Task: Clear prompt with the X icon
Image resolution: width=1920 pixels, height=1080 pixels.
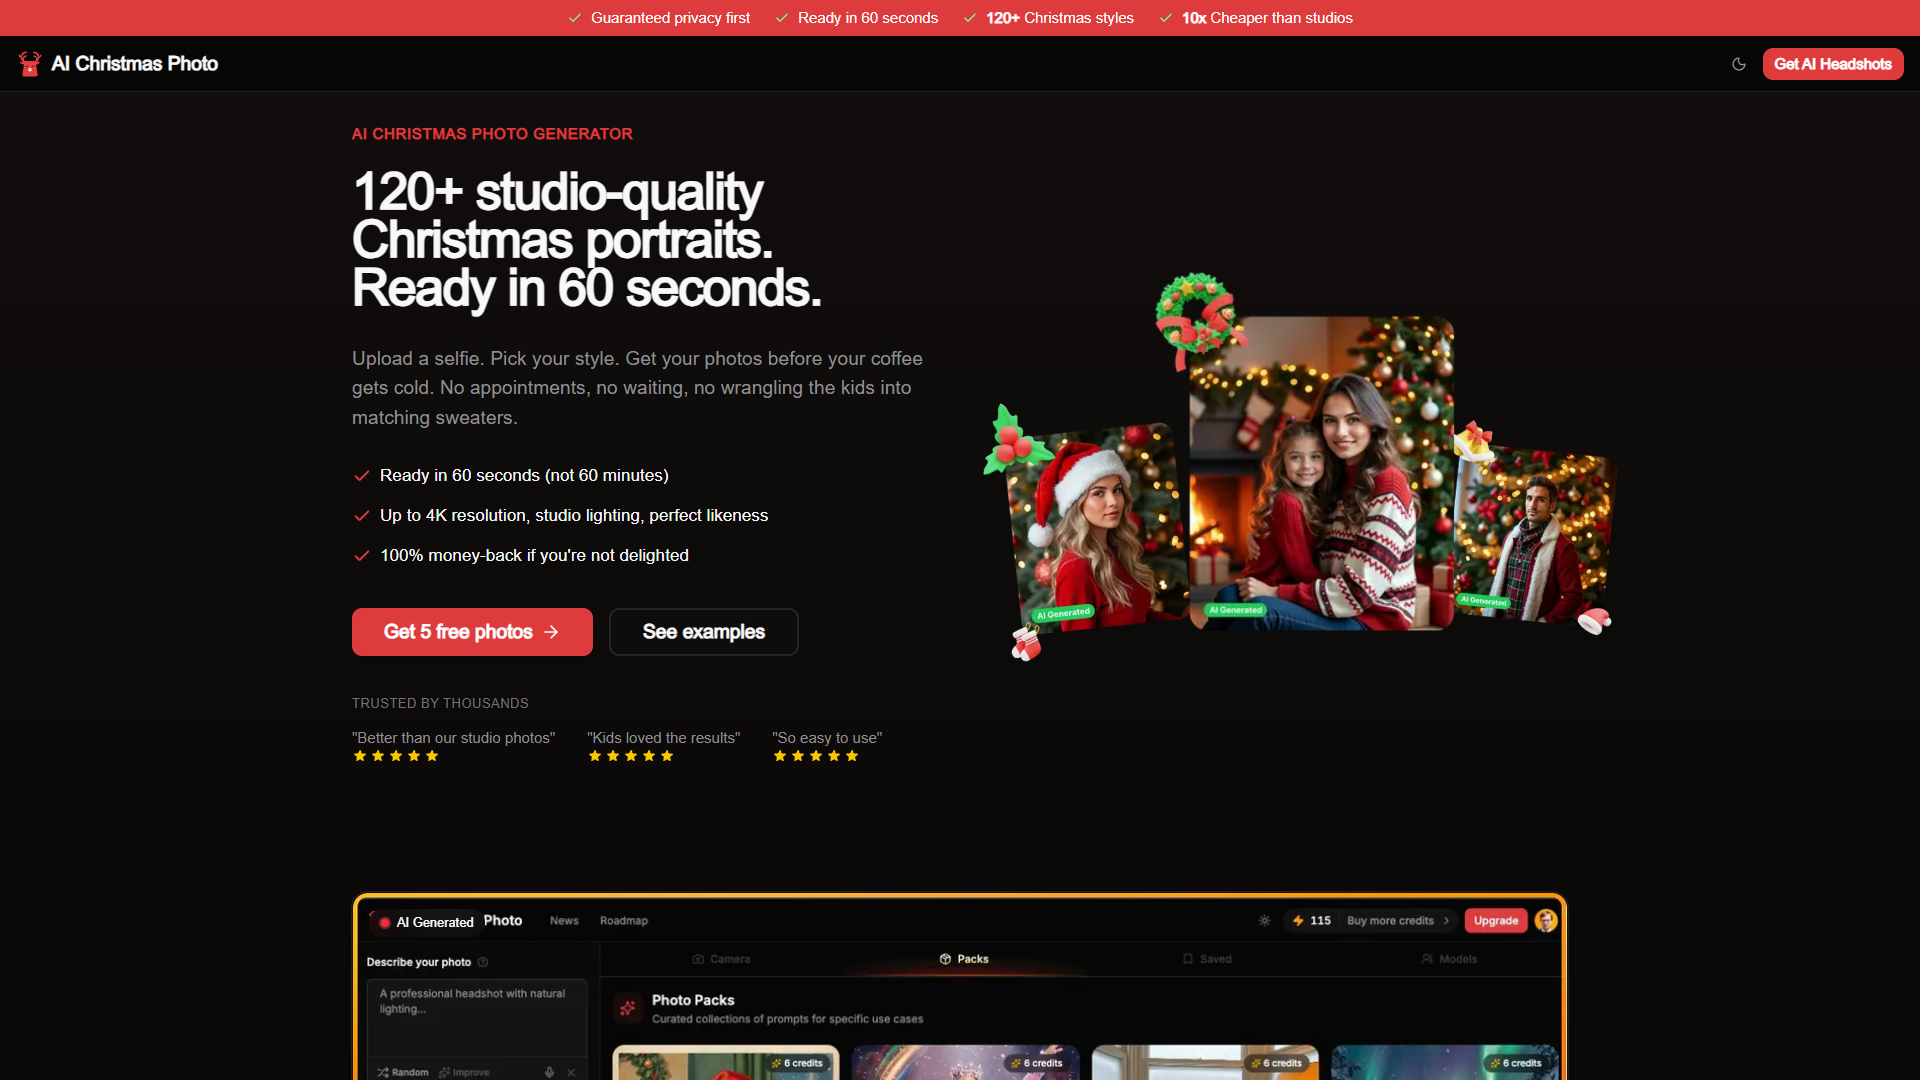Action: tap(571, 1072)
